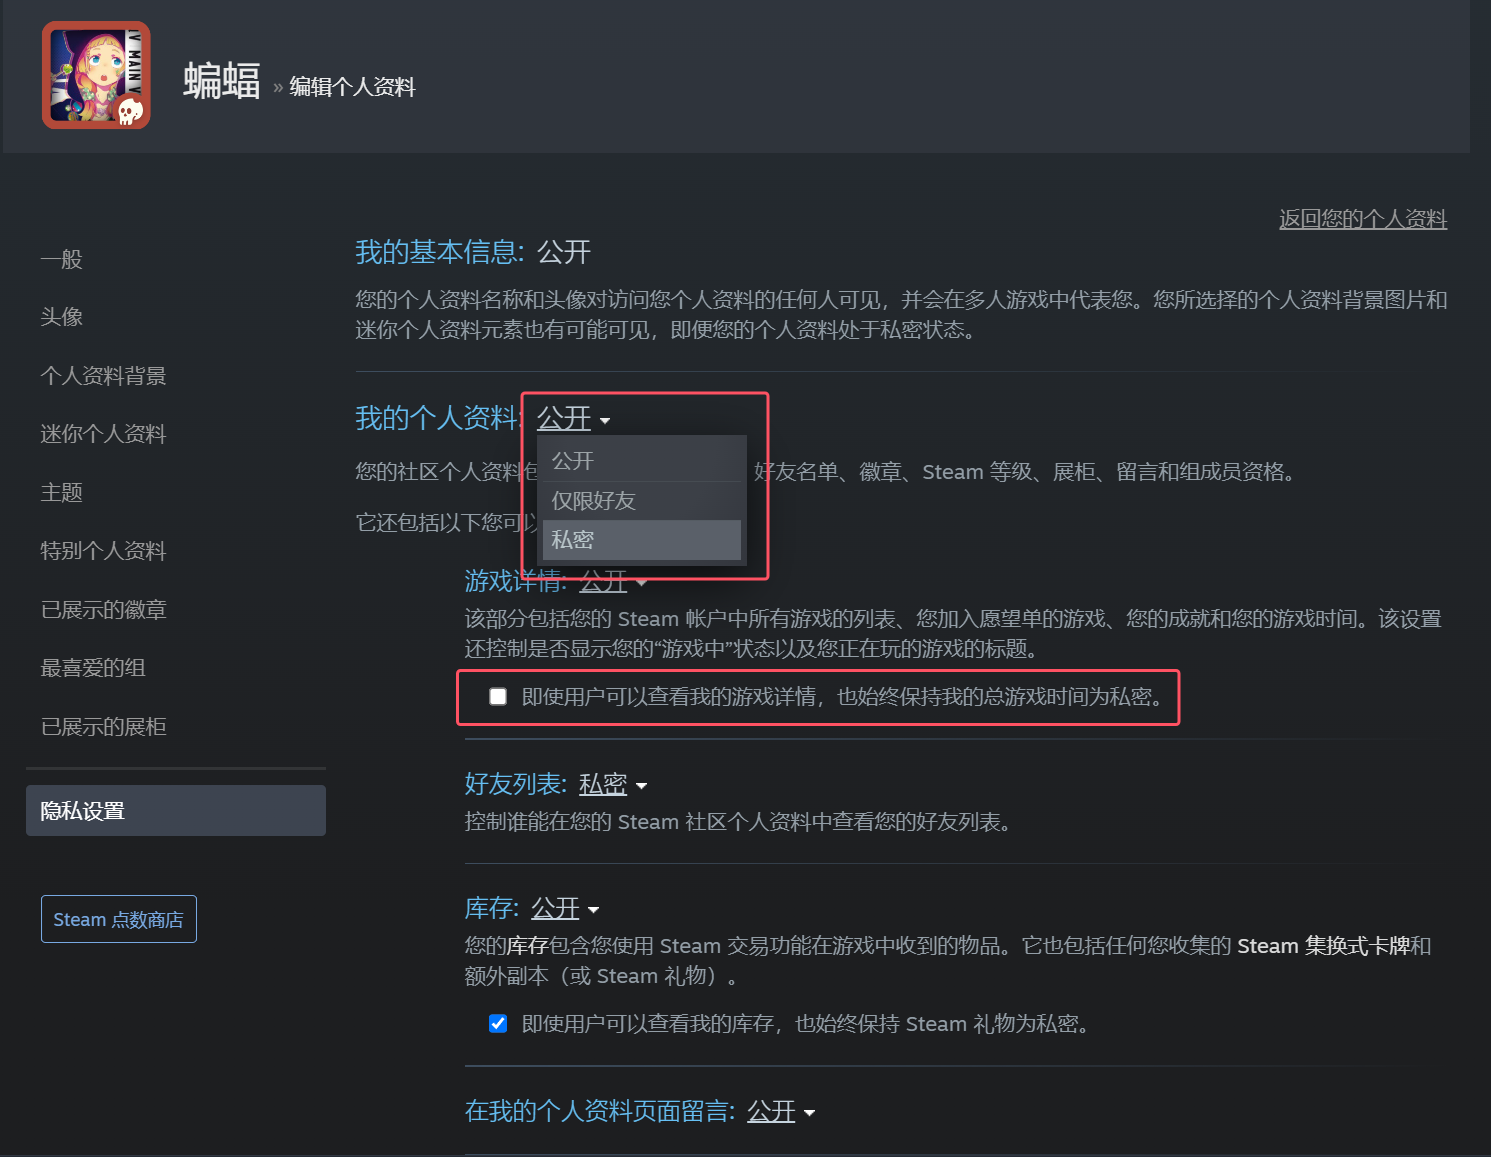Open the 库存 privacy dropdown

[x=565, y=908]
